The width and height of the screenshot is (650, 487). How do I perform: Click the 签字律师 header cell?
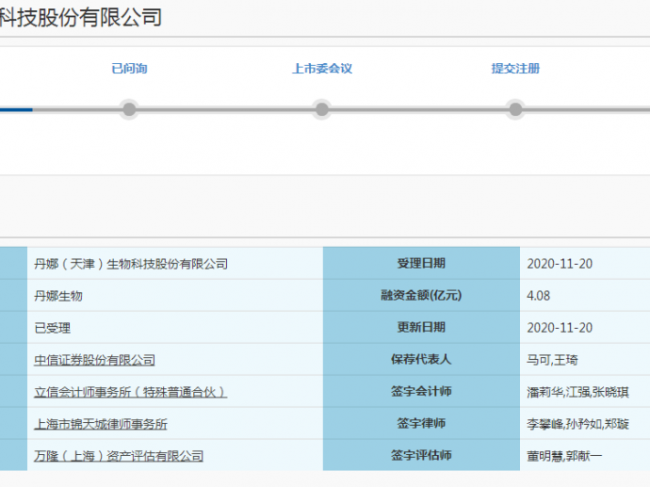pyautogui.click(x=421, y=424)
